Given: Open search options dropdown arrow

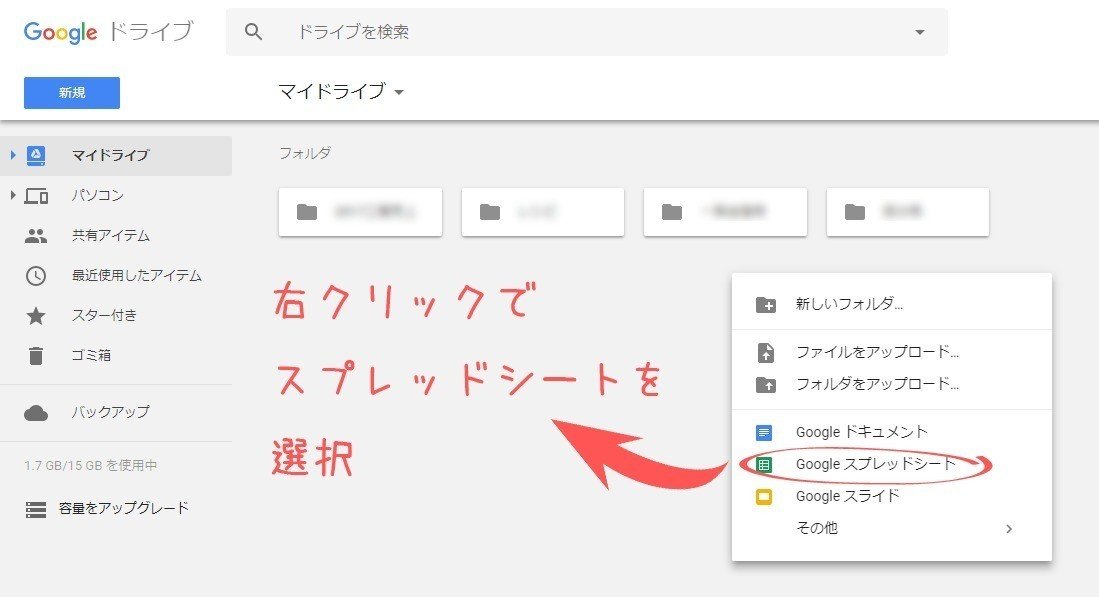Looking at the screenshot, I should pyautogui.click(x=920, y=32).
